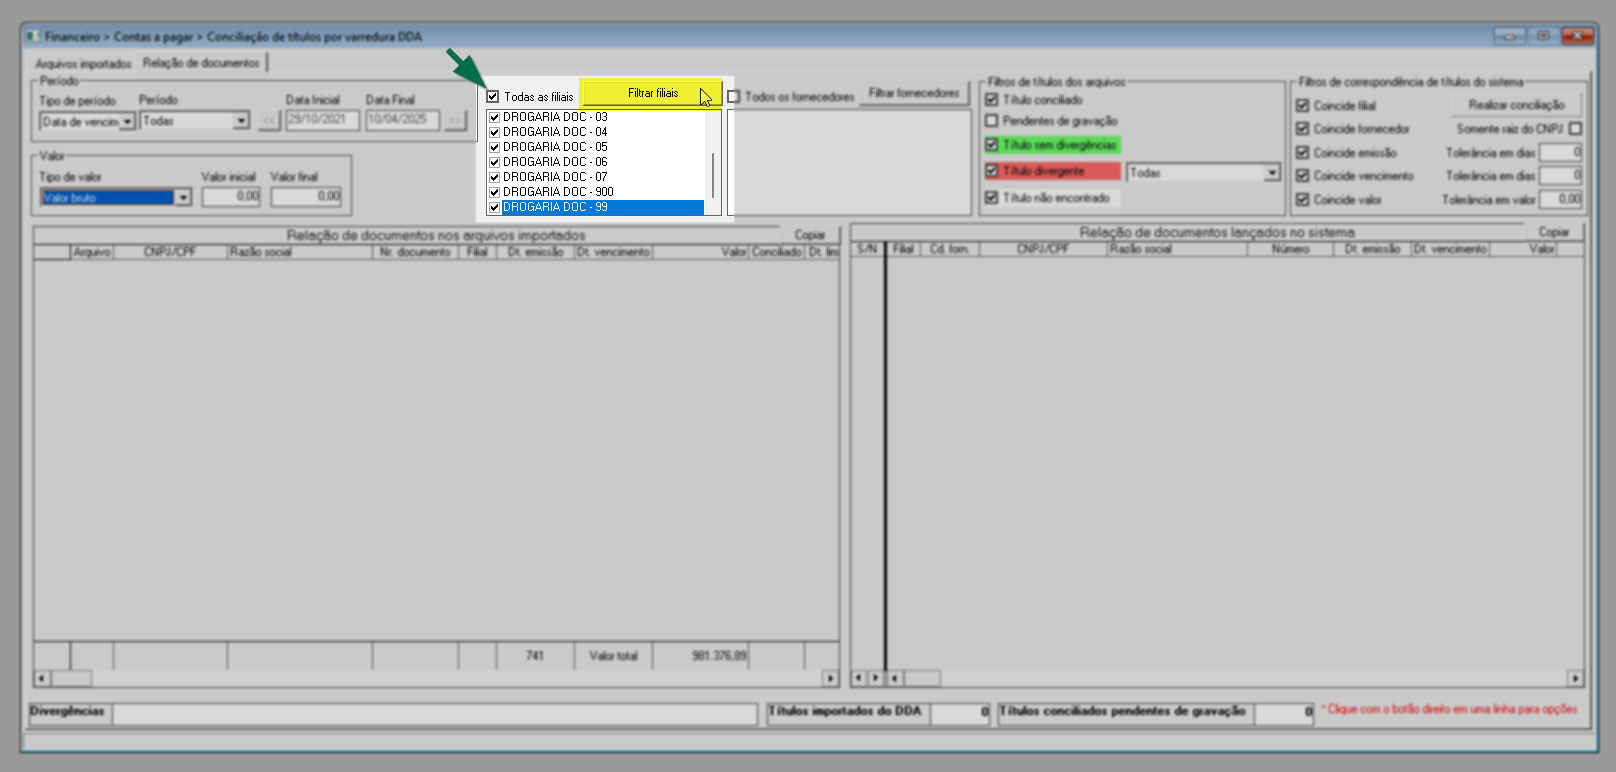1616x772 pixels.
Task: Click Copiar above system documents table
Action: coord(1554,232)
